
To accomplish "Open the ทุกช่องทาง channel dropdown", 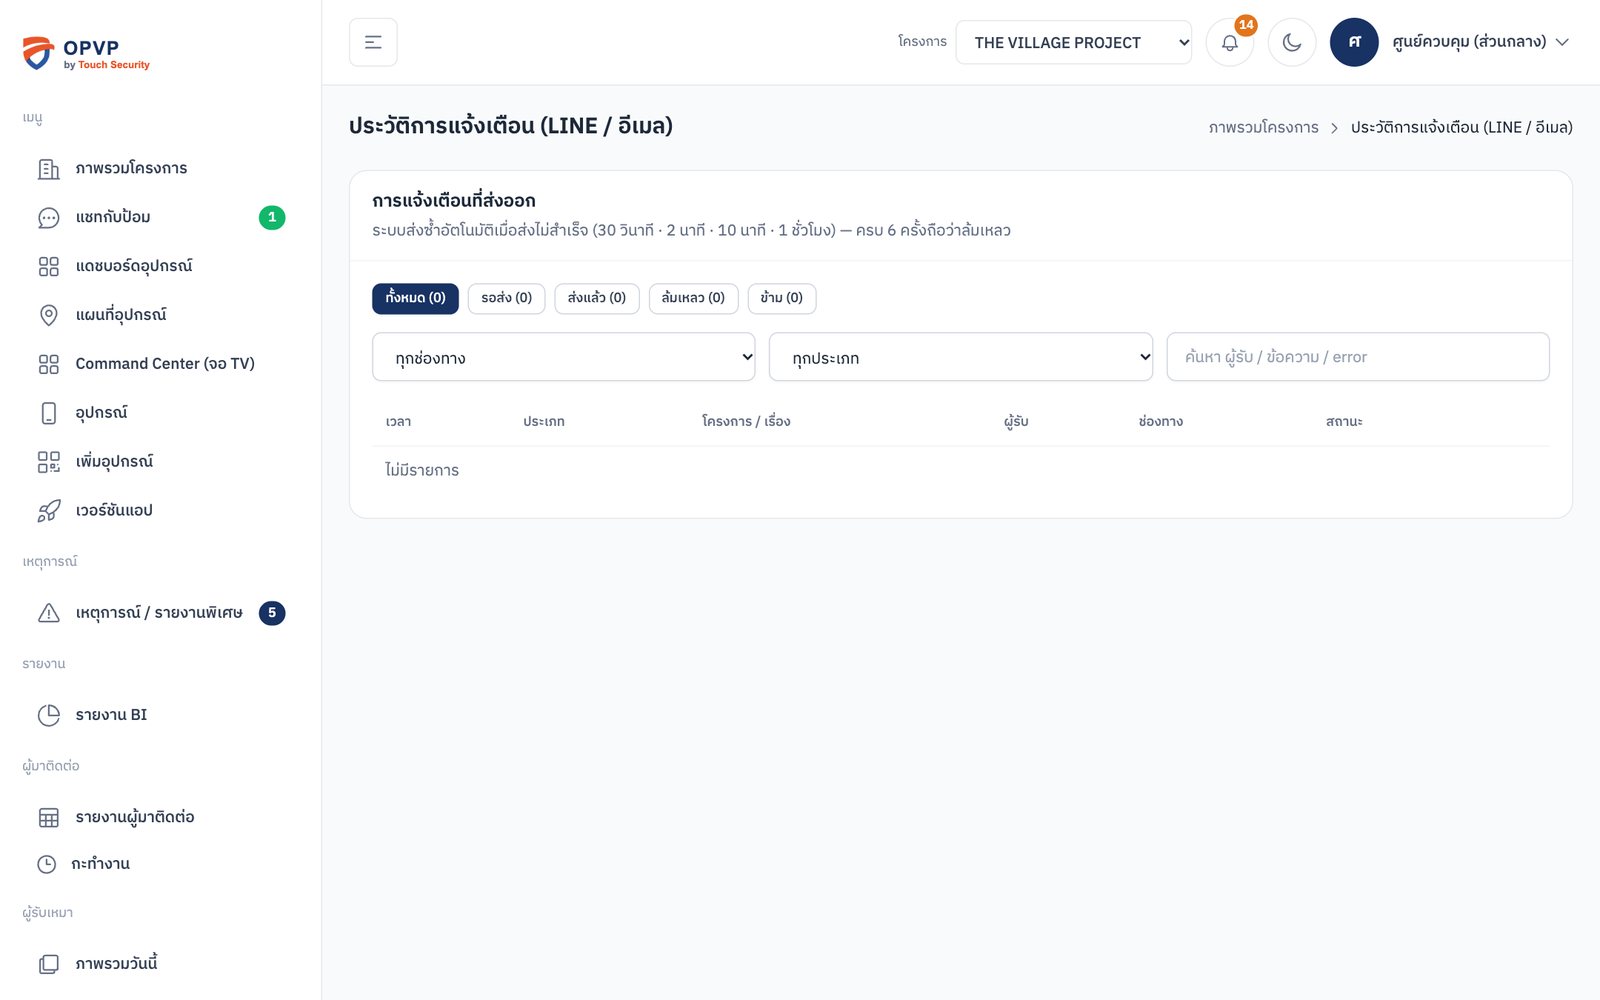I will 564,357.
